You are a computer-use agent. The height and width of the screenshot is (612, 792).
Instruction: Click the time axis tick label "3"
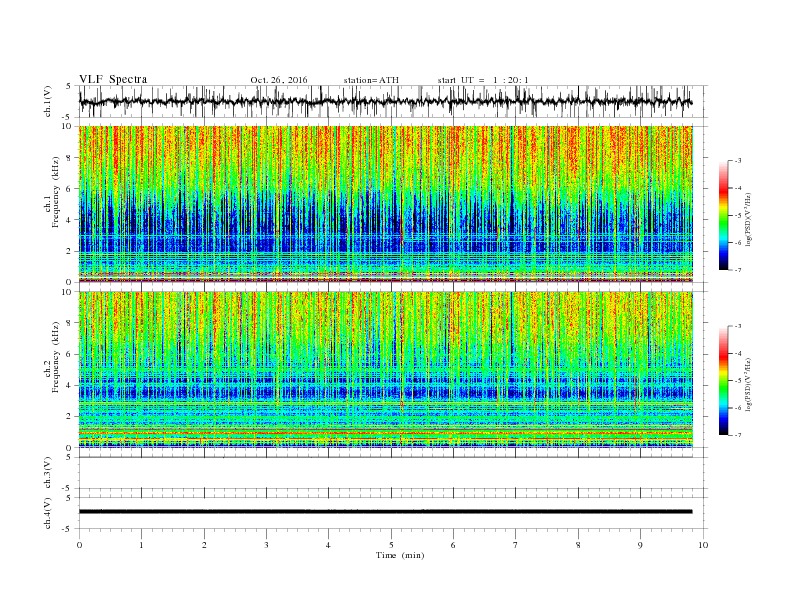pos(266,545)
